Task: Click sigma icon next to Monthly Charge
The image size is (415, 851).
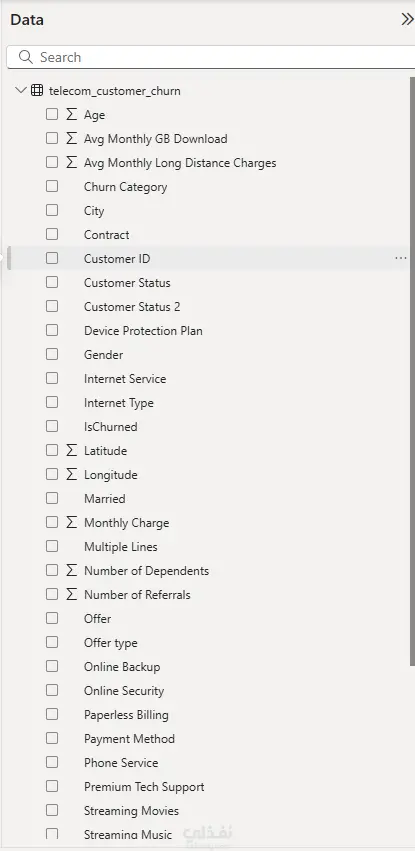Action: coord(72,523)
